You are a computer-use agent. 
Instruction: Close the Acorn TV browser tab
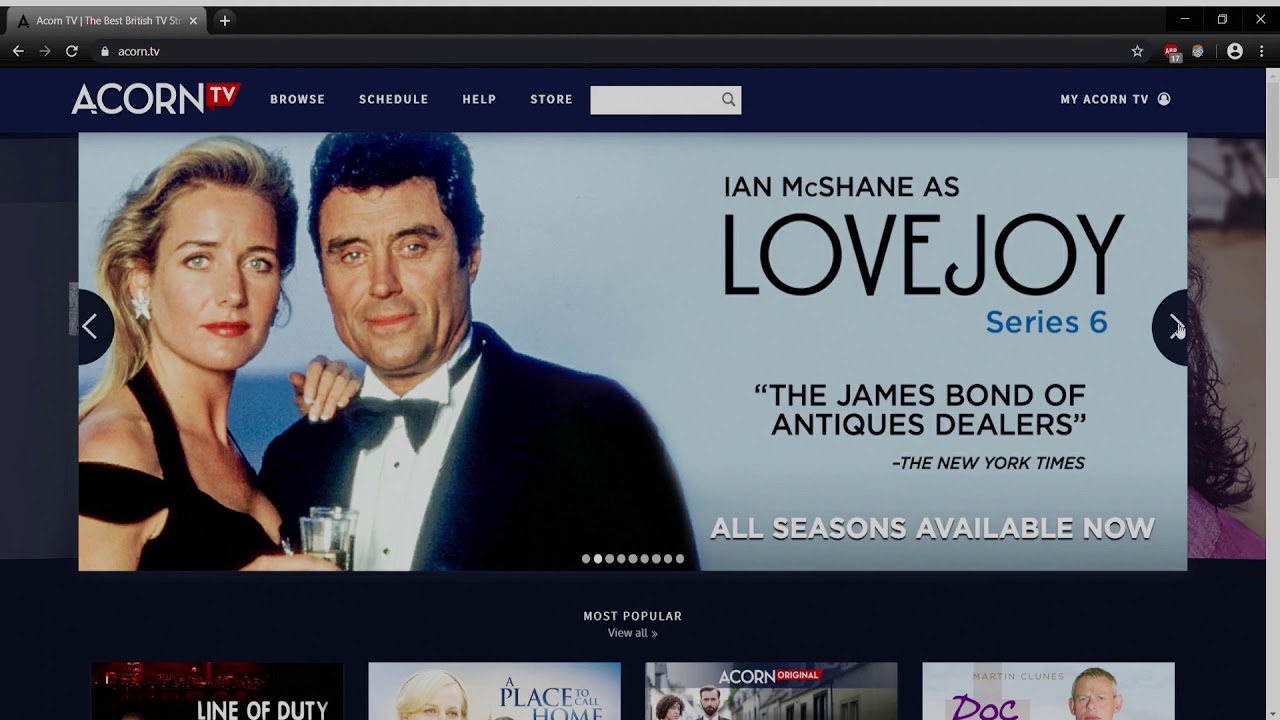tap(193, 20)
